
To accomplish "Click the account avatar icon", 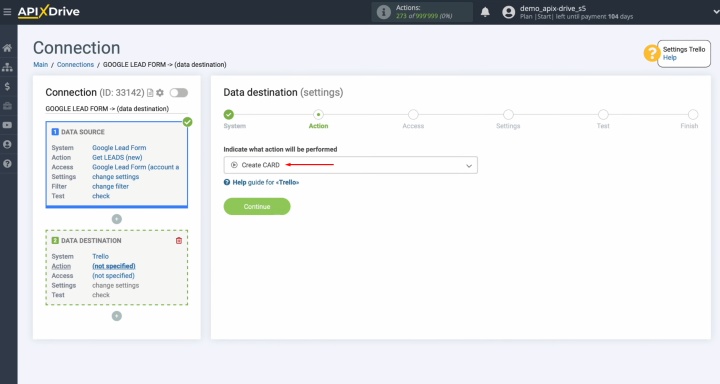I will (508, 12).
